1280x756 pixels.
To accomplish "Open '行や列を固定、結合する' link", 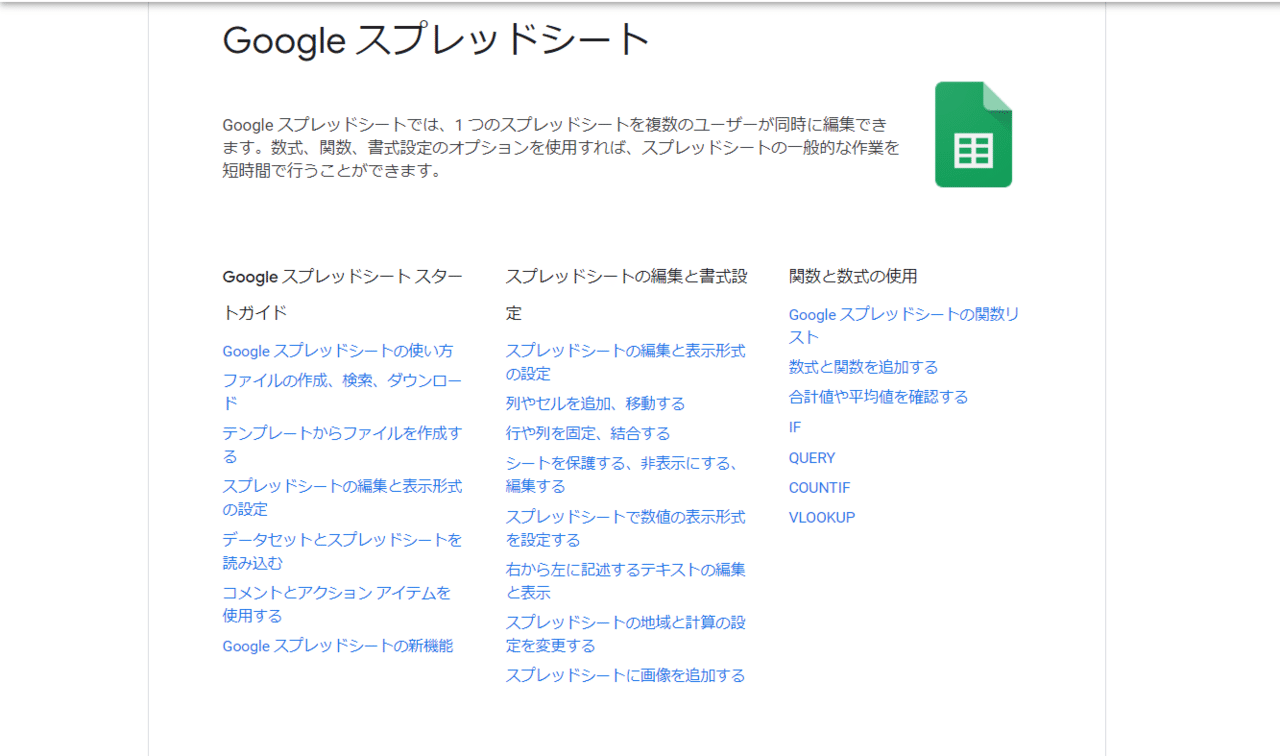I will (587, 433).
